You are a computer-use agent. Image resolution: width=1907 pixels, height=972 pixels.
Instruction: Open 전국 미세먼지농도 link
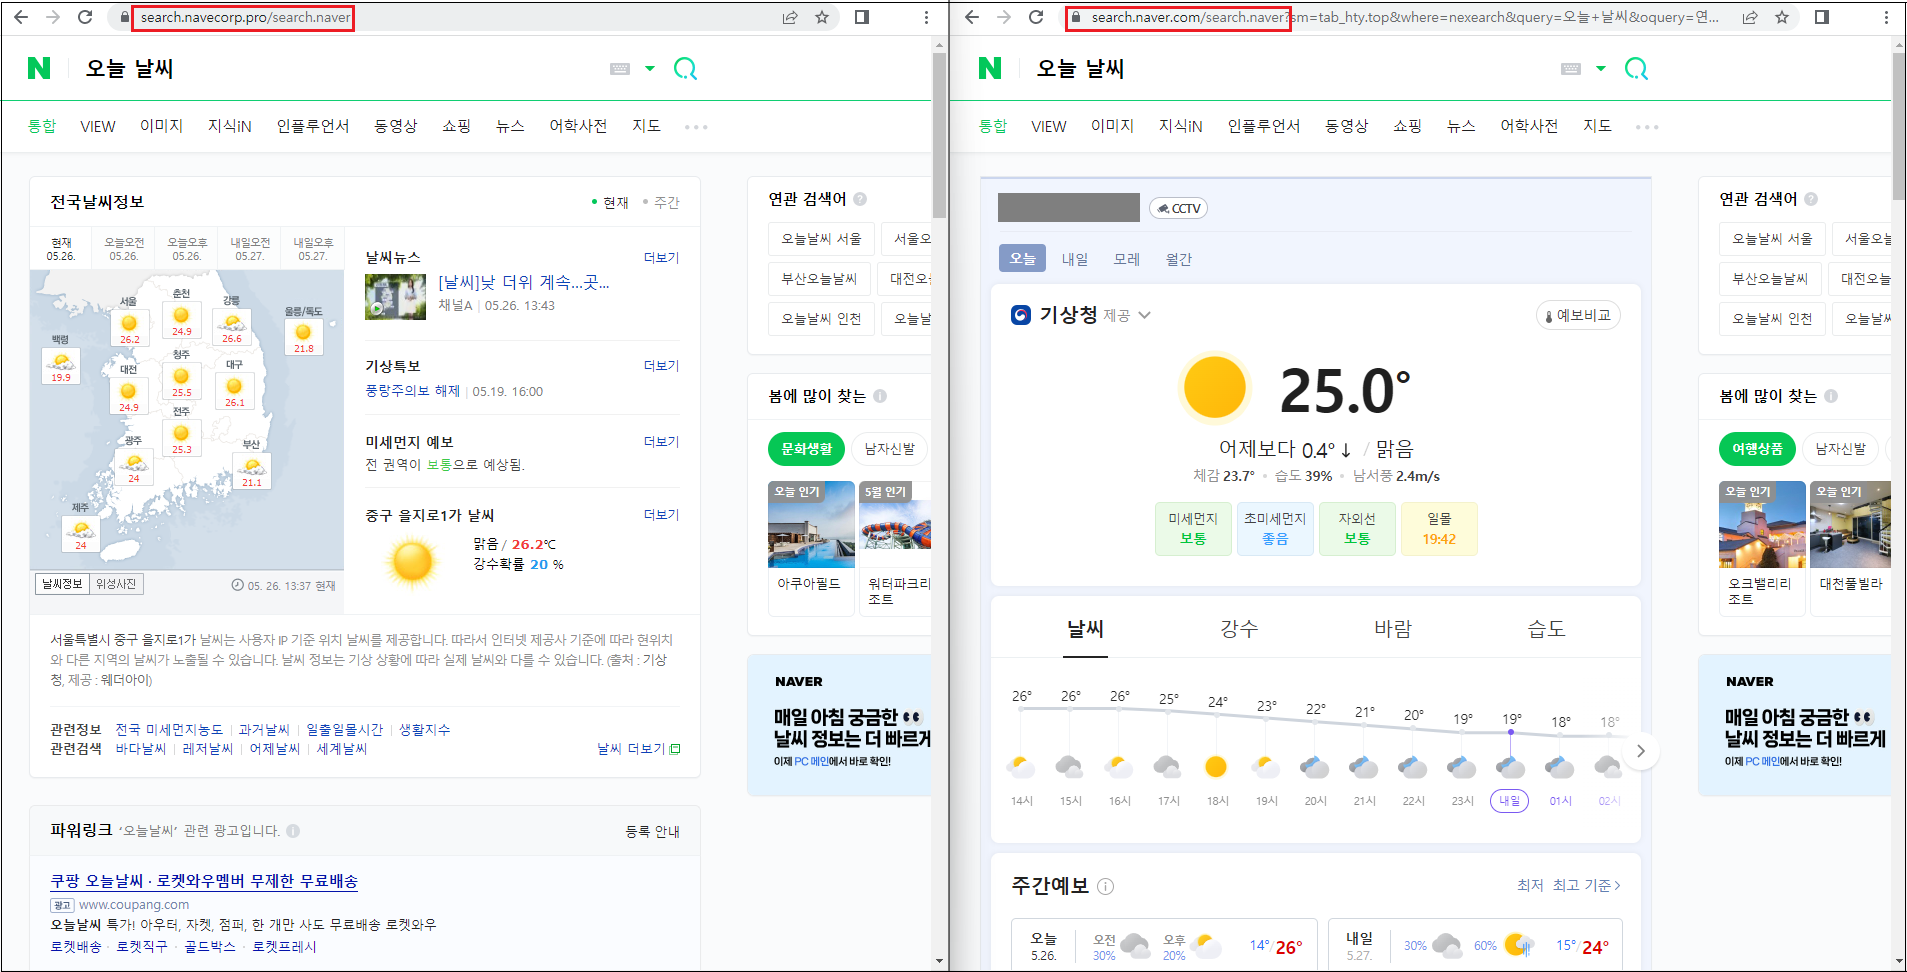[169, 730]
